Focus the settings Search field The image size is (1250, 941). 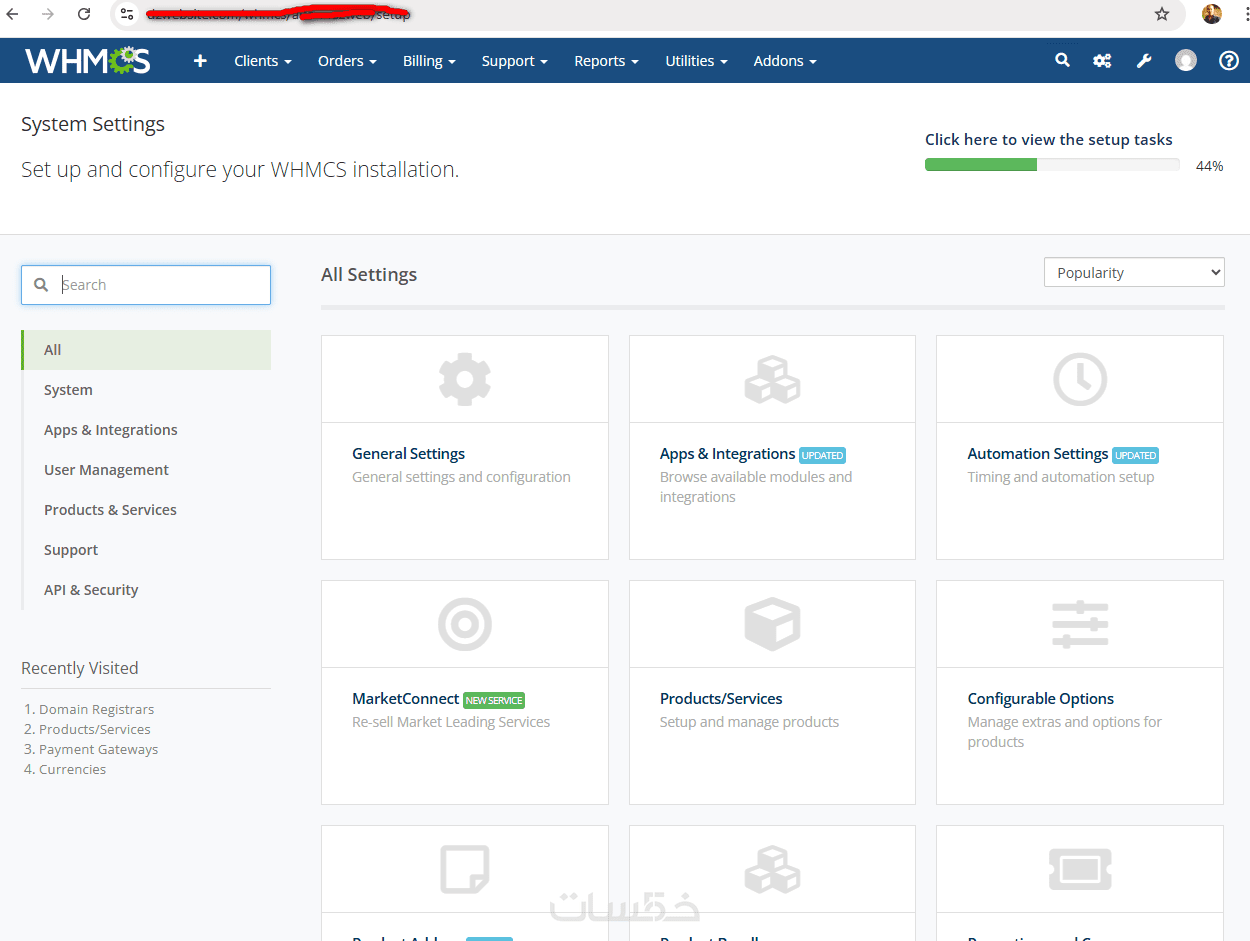[x=146, y=285]
